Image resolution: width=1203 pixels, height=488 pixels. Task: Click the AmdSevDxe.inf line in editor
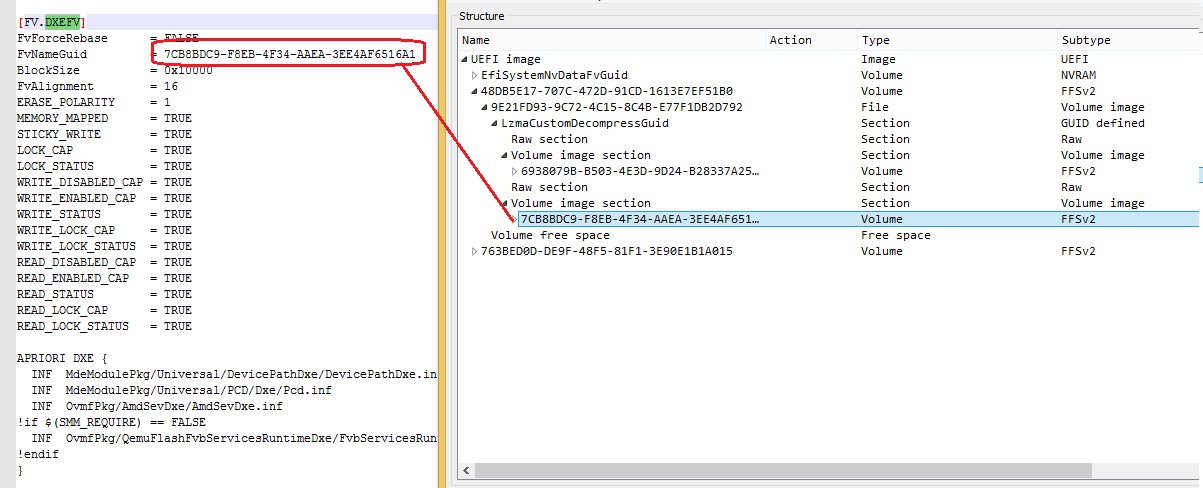(x=174, y=406)
